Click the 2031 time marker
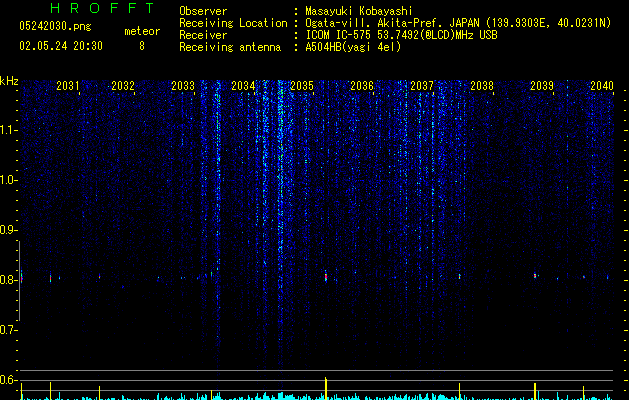This screenshot has height=400, width=629. click(x=67, y=86)
